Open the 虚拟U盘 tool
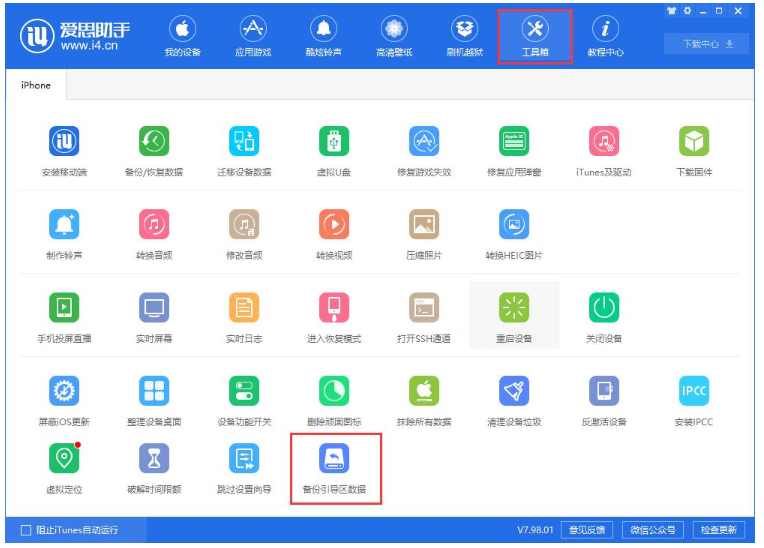The width and height of the screenshot is (764, 548). [334, 141]
